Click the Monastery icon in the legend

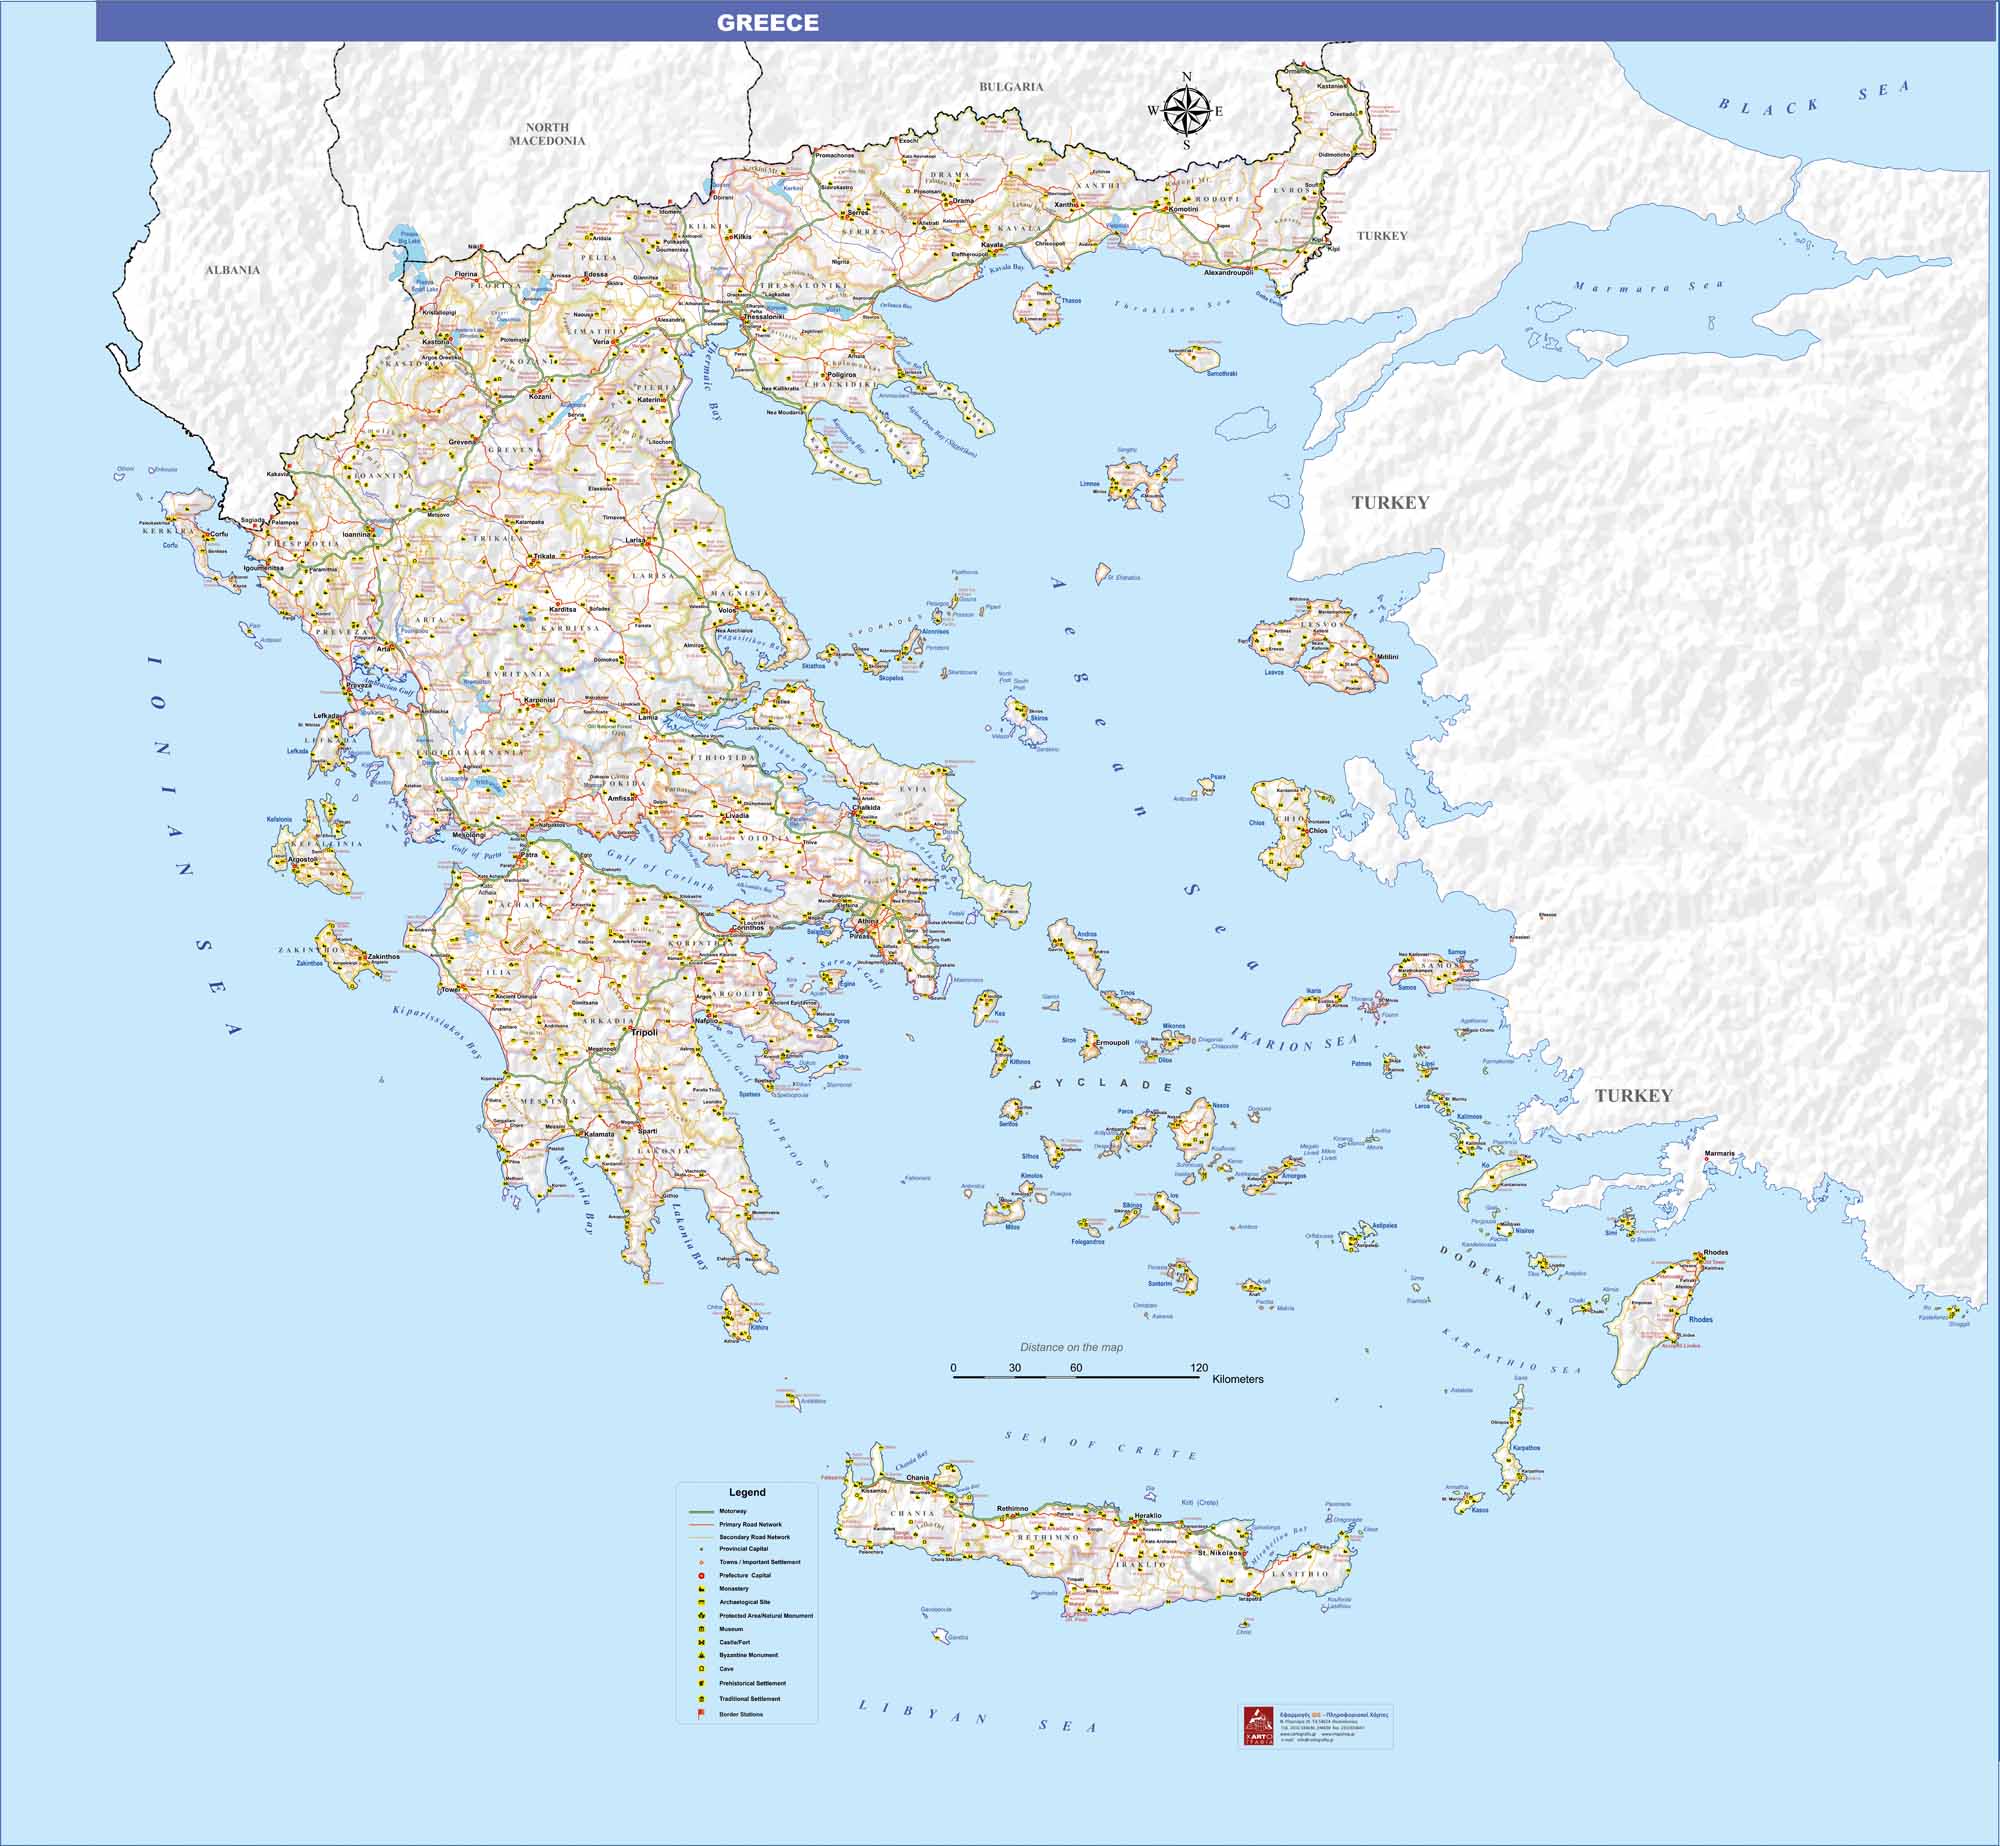click(701, 1589)
